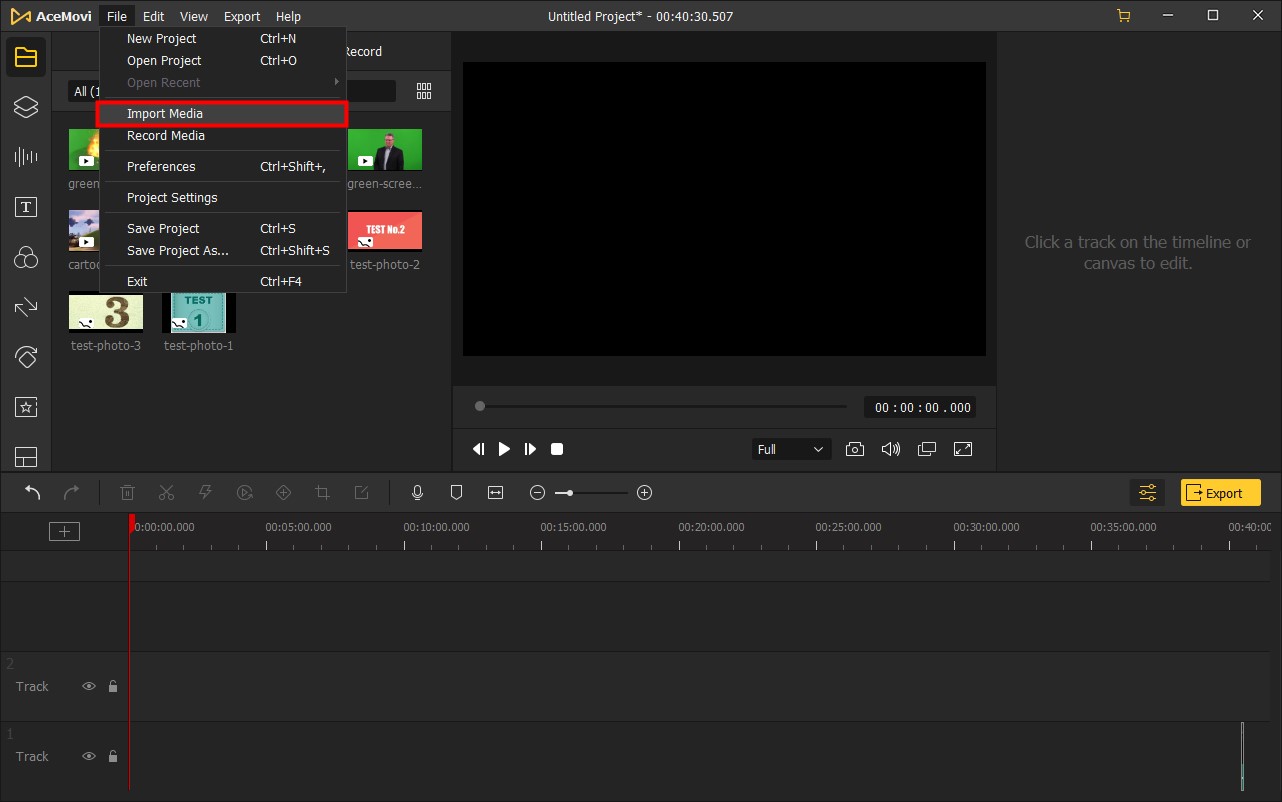The width and height of the screenshot is (1282, 802).
Task: Click the yellow Export button
Action: point(1220,492)
